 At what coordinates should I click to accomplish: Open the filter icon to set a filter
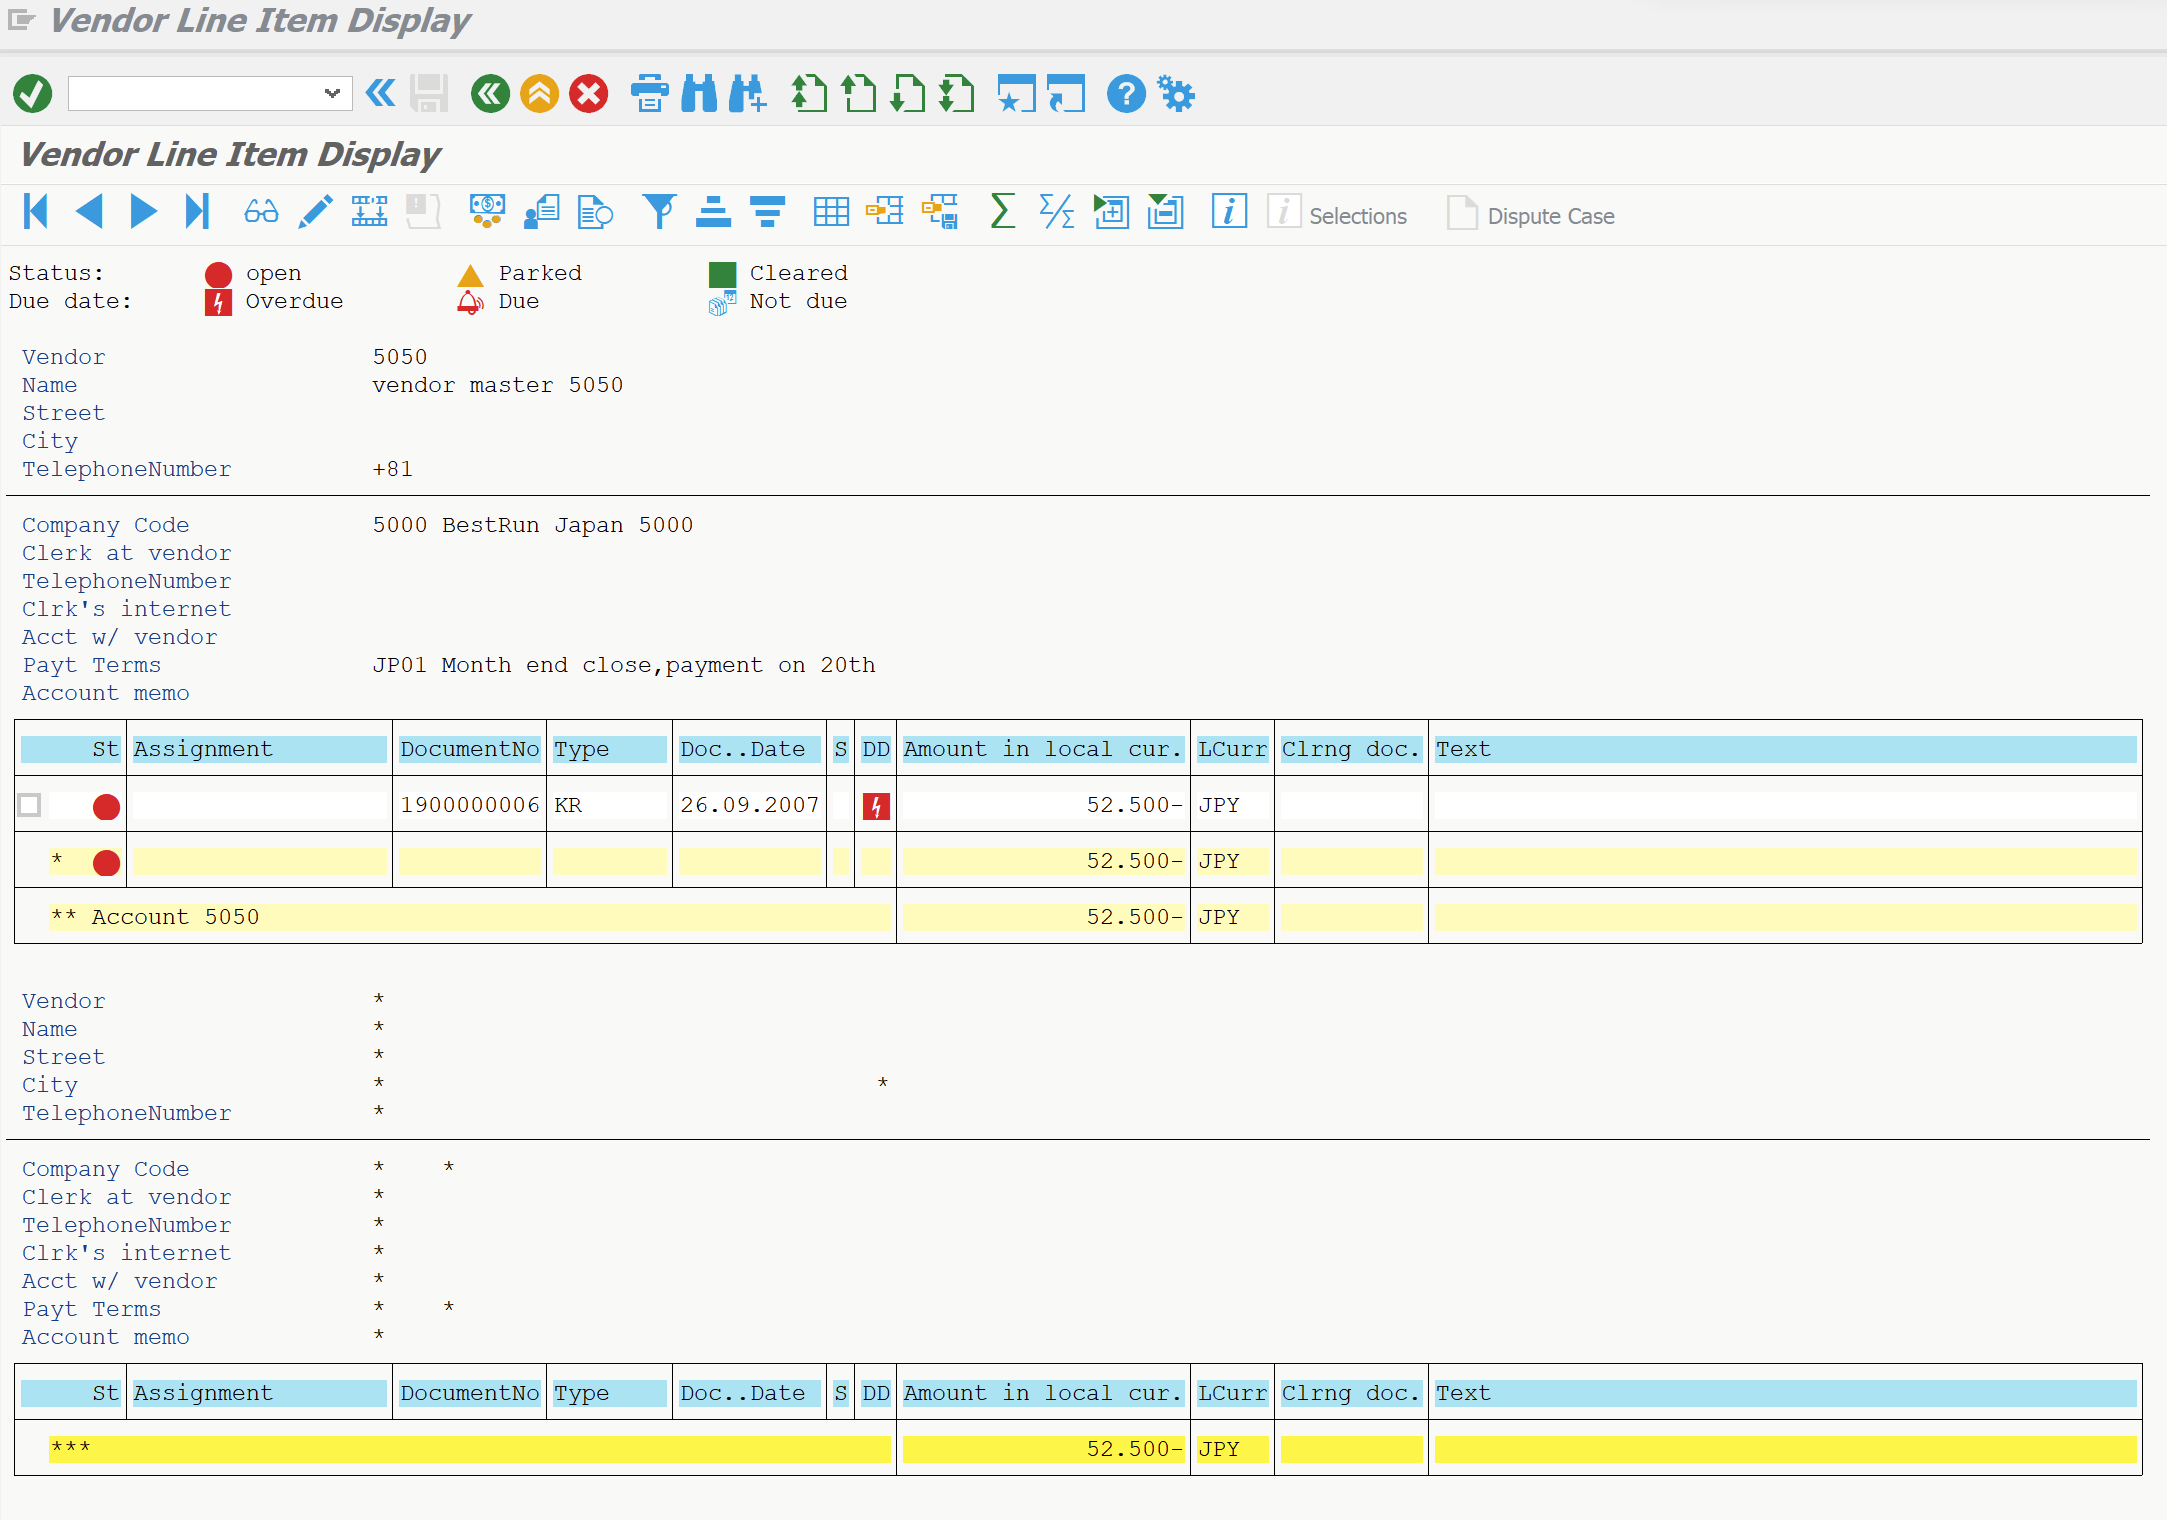coord(659,212)
